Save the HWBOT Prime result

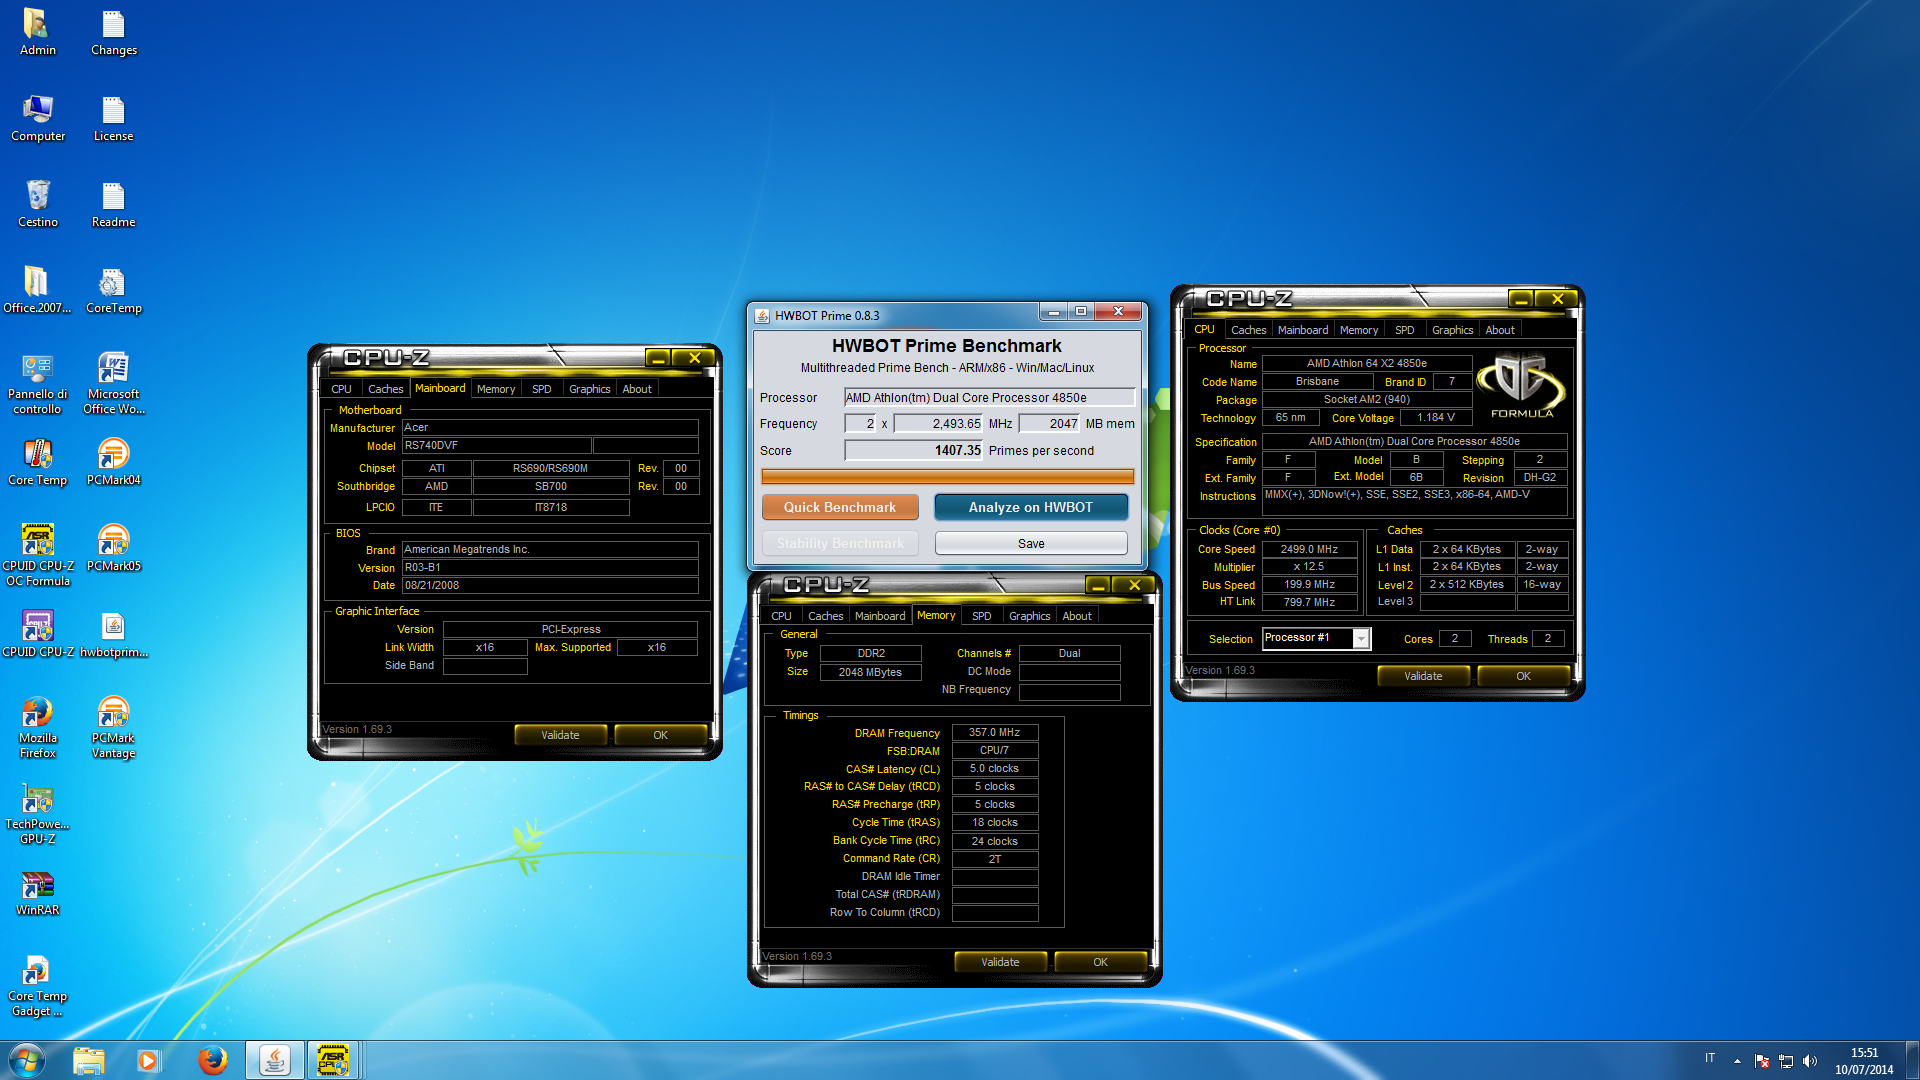[1031, 543]
